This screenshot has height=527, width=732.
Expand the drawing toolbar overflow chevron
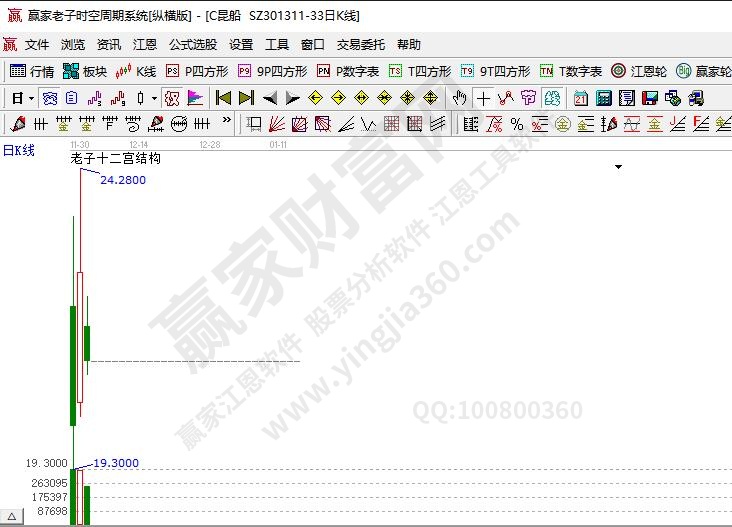[x=226, y=122]
